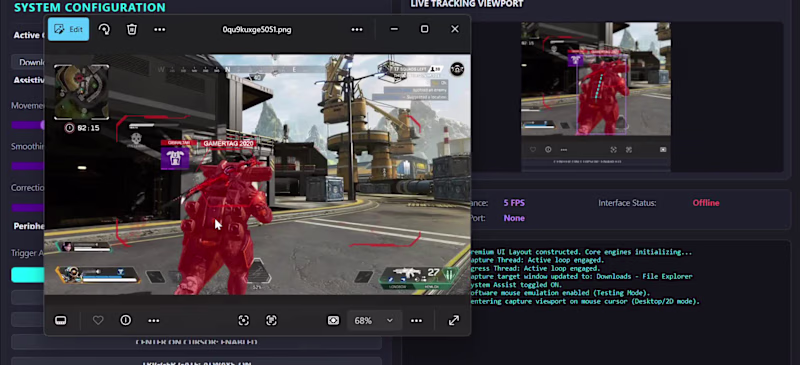800x365 pixels.
Task: Click the visual search scan icon
Action: pos(244,321)
